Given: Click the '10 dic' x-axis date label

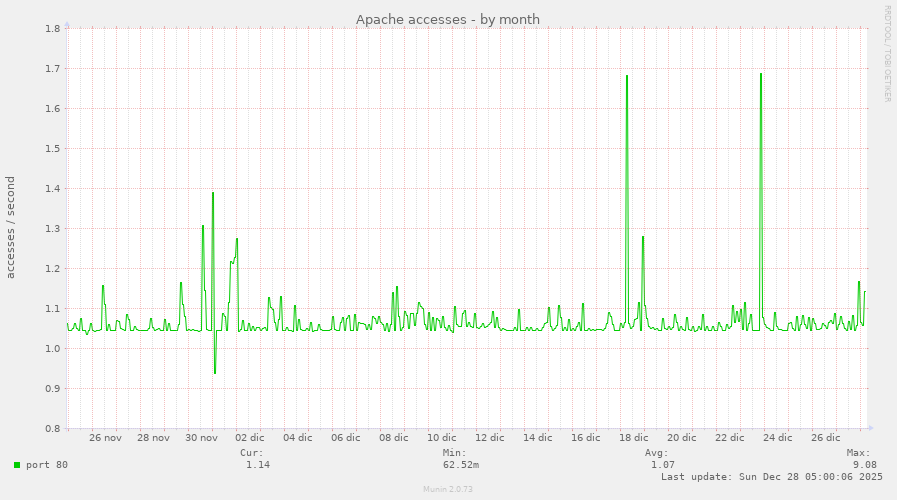Looking at the screenshot, I should coord(442,438).
